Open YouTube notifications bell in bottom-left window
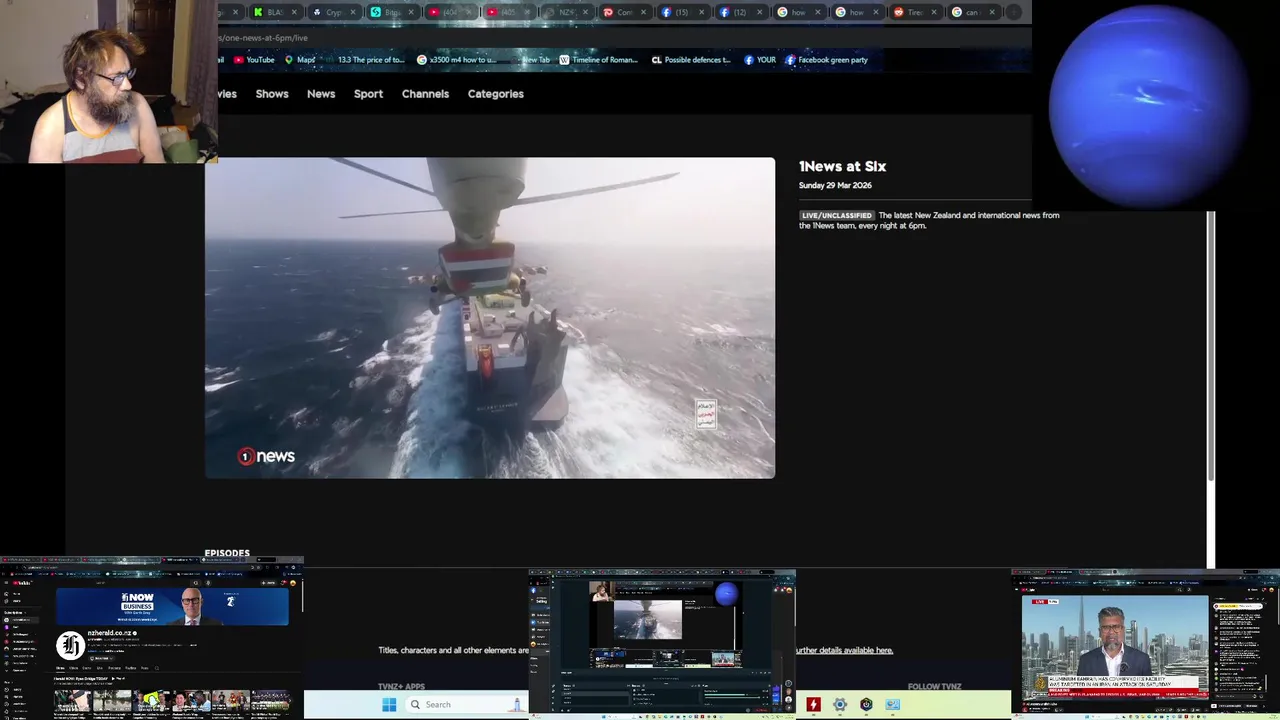The width and height of the screenshot is (1280, 720). 283,583
